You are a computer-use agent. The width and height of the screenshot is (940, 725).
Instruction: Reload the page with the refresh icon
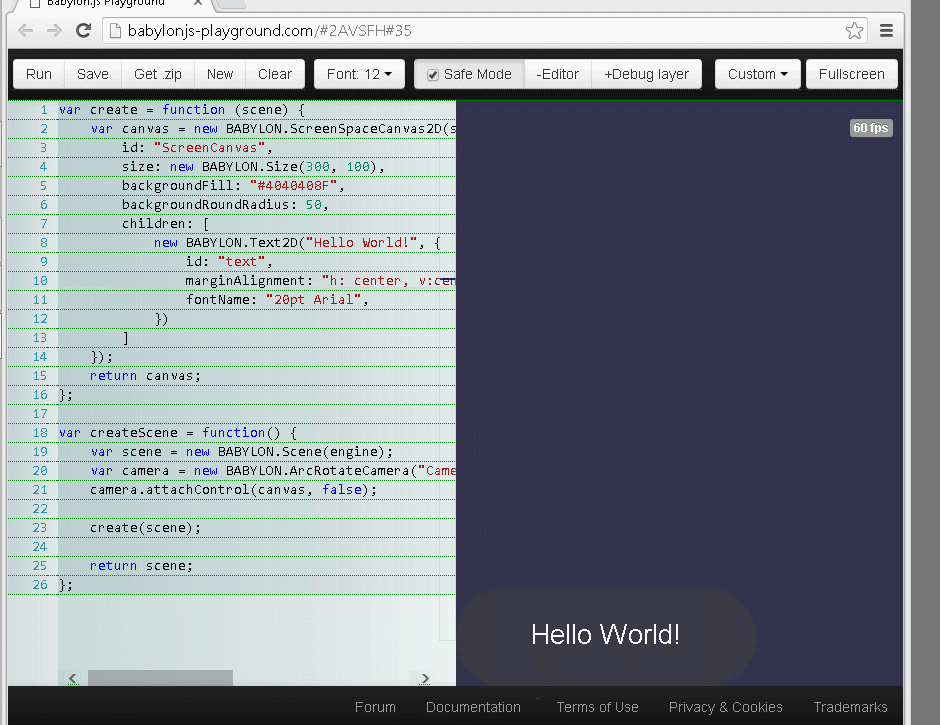(83, 31)
